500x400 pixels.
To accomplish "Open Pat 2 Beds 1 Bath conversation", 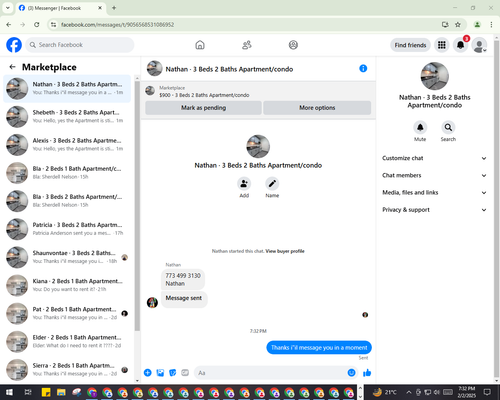I will (x=67, y=313).
